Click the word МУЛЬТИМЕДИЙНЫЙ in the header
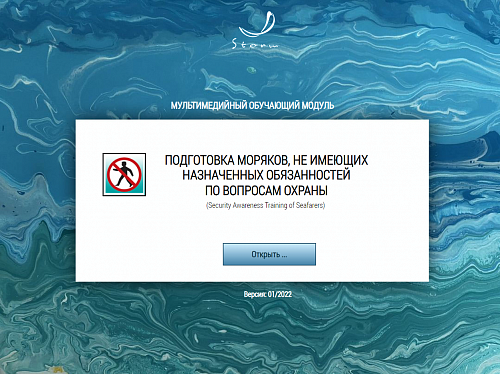500x374 pixels. point(209,106)
